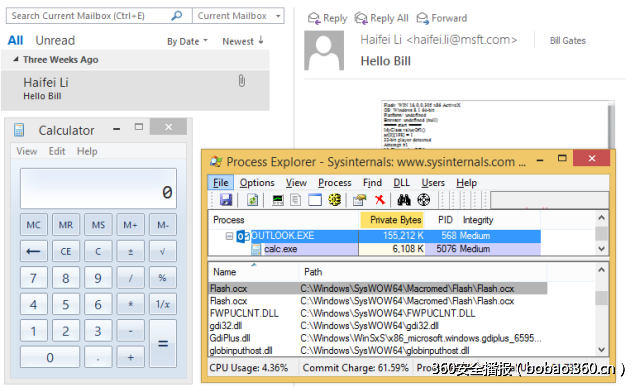Toggle the lower pane window icon
Screen dimensions: 640x387
click(315, 200)
